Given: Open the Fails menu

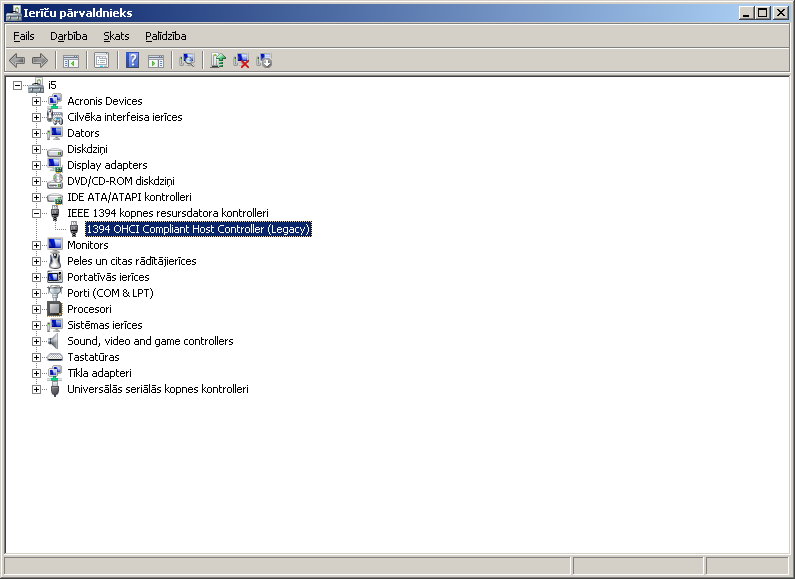Looking at the screenshot, I should click(x=23, y=36).
